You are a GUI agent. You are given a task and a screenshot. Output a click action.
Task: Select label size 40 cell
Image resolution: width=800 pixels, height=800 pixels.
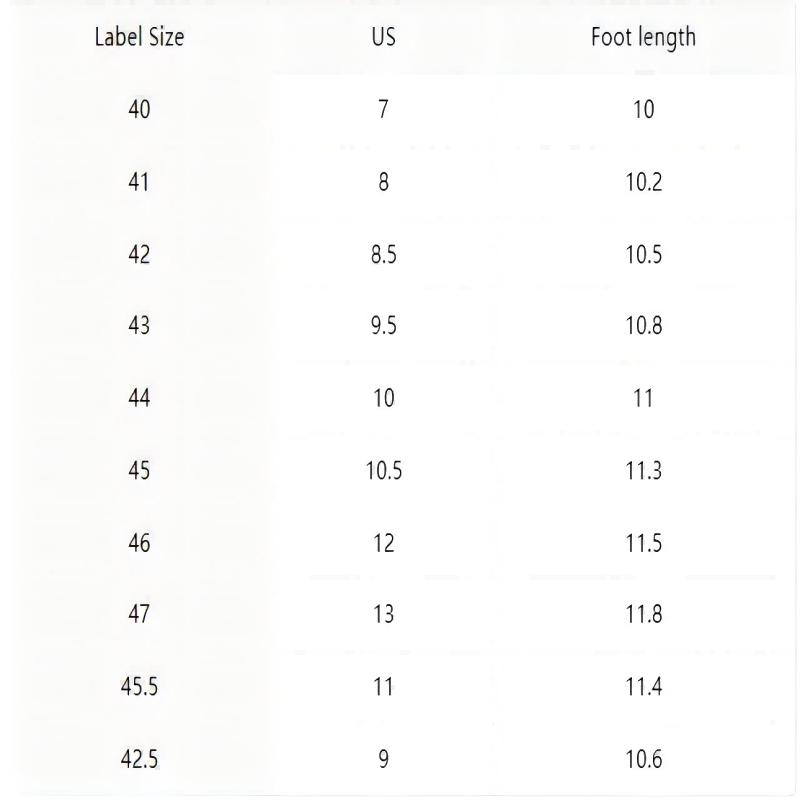point(139,109)
